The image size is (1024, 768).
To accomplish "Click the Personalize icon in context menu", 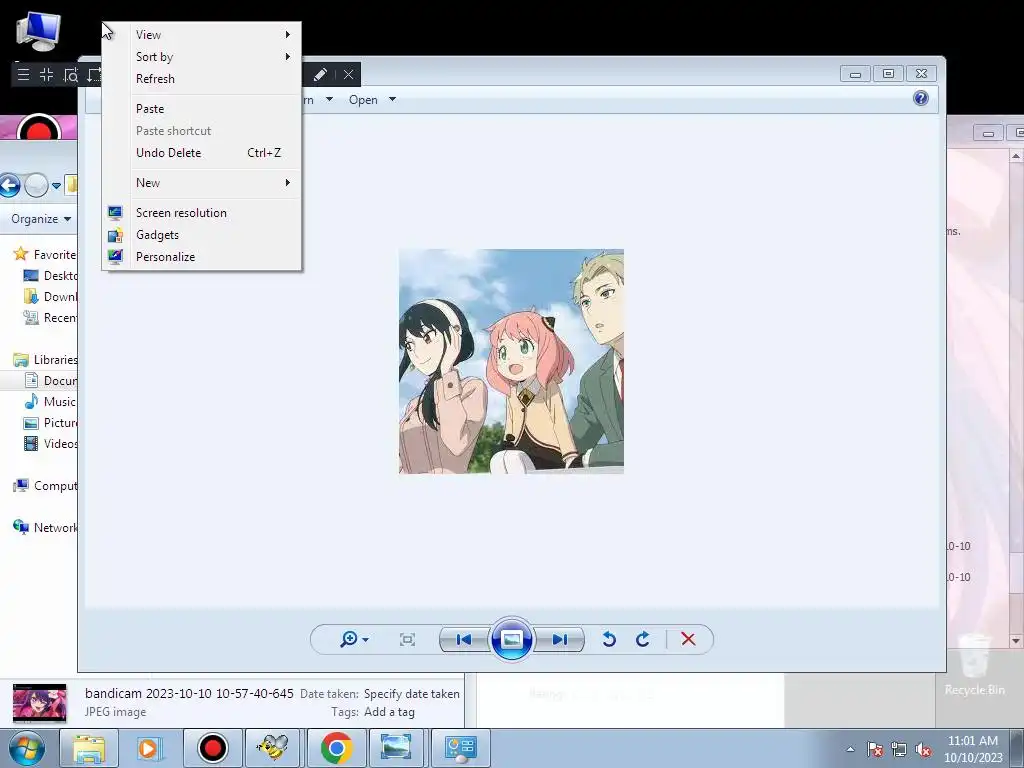I will 116,257.
